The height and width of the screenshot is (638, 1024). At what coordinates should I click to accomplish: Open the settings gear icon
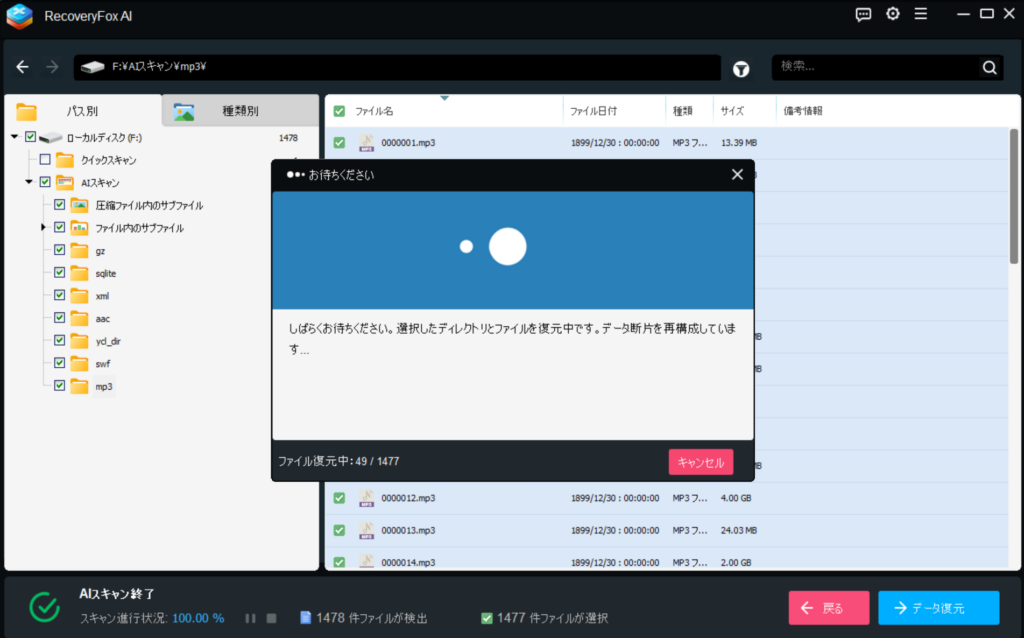893,14
